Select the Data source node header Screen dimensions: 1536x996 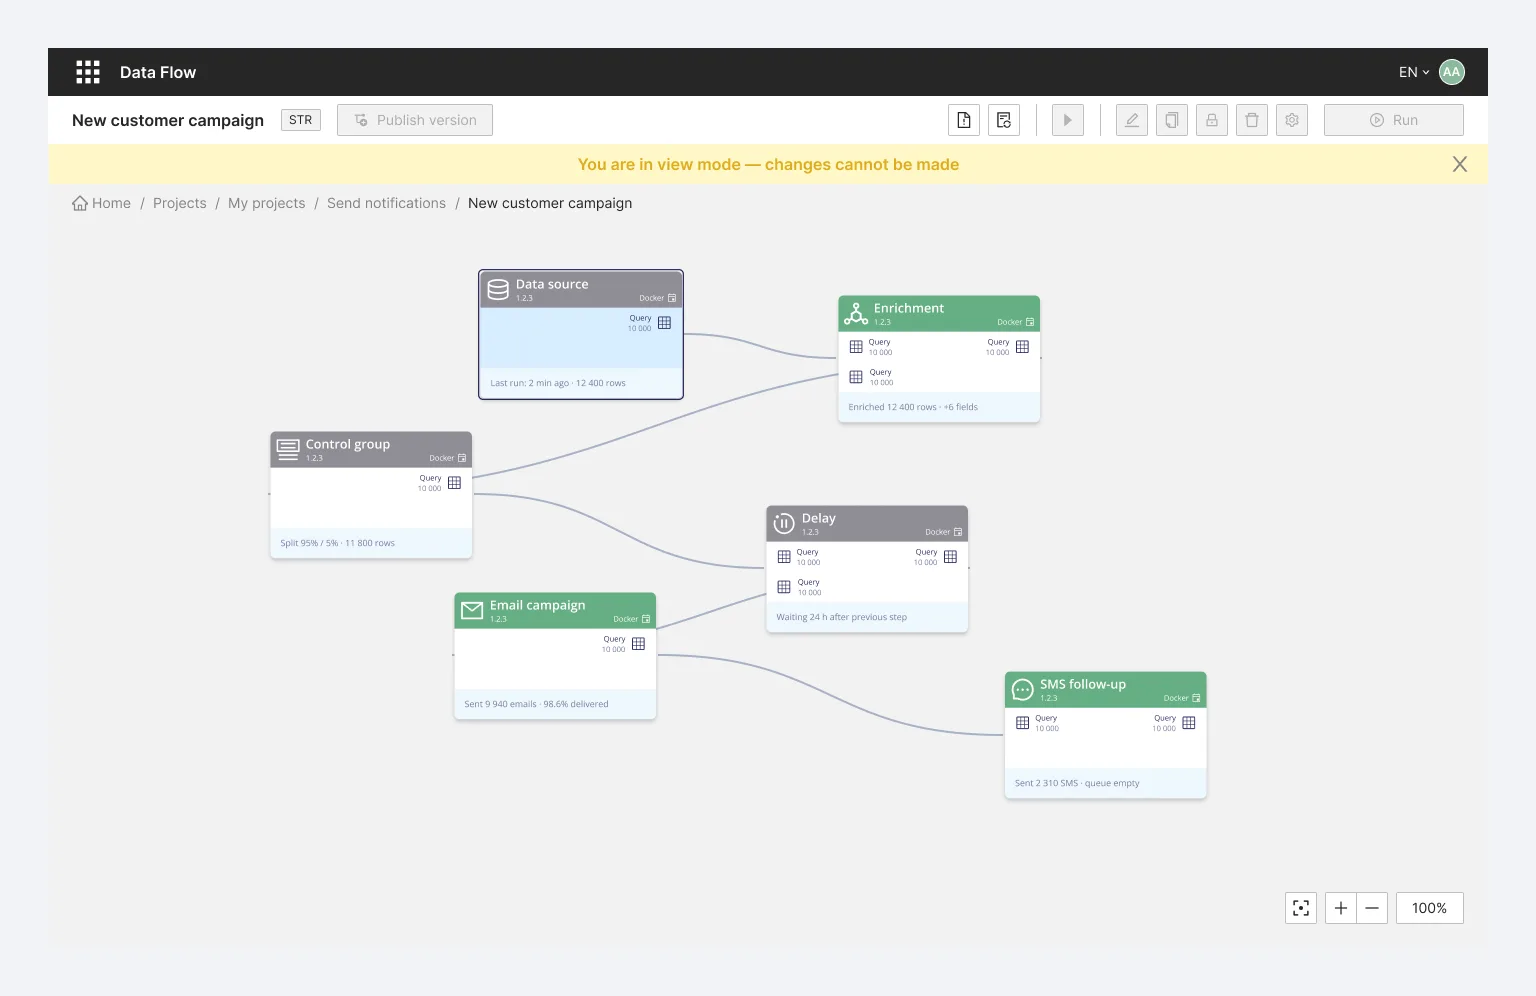coord(581,289)
